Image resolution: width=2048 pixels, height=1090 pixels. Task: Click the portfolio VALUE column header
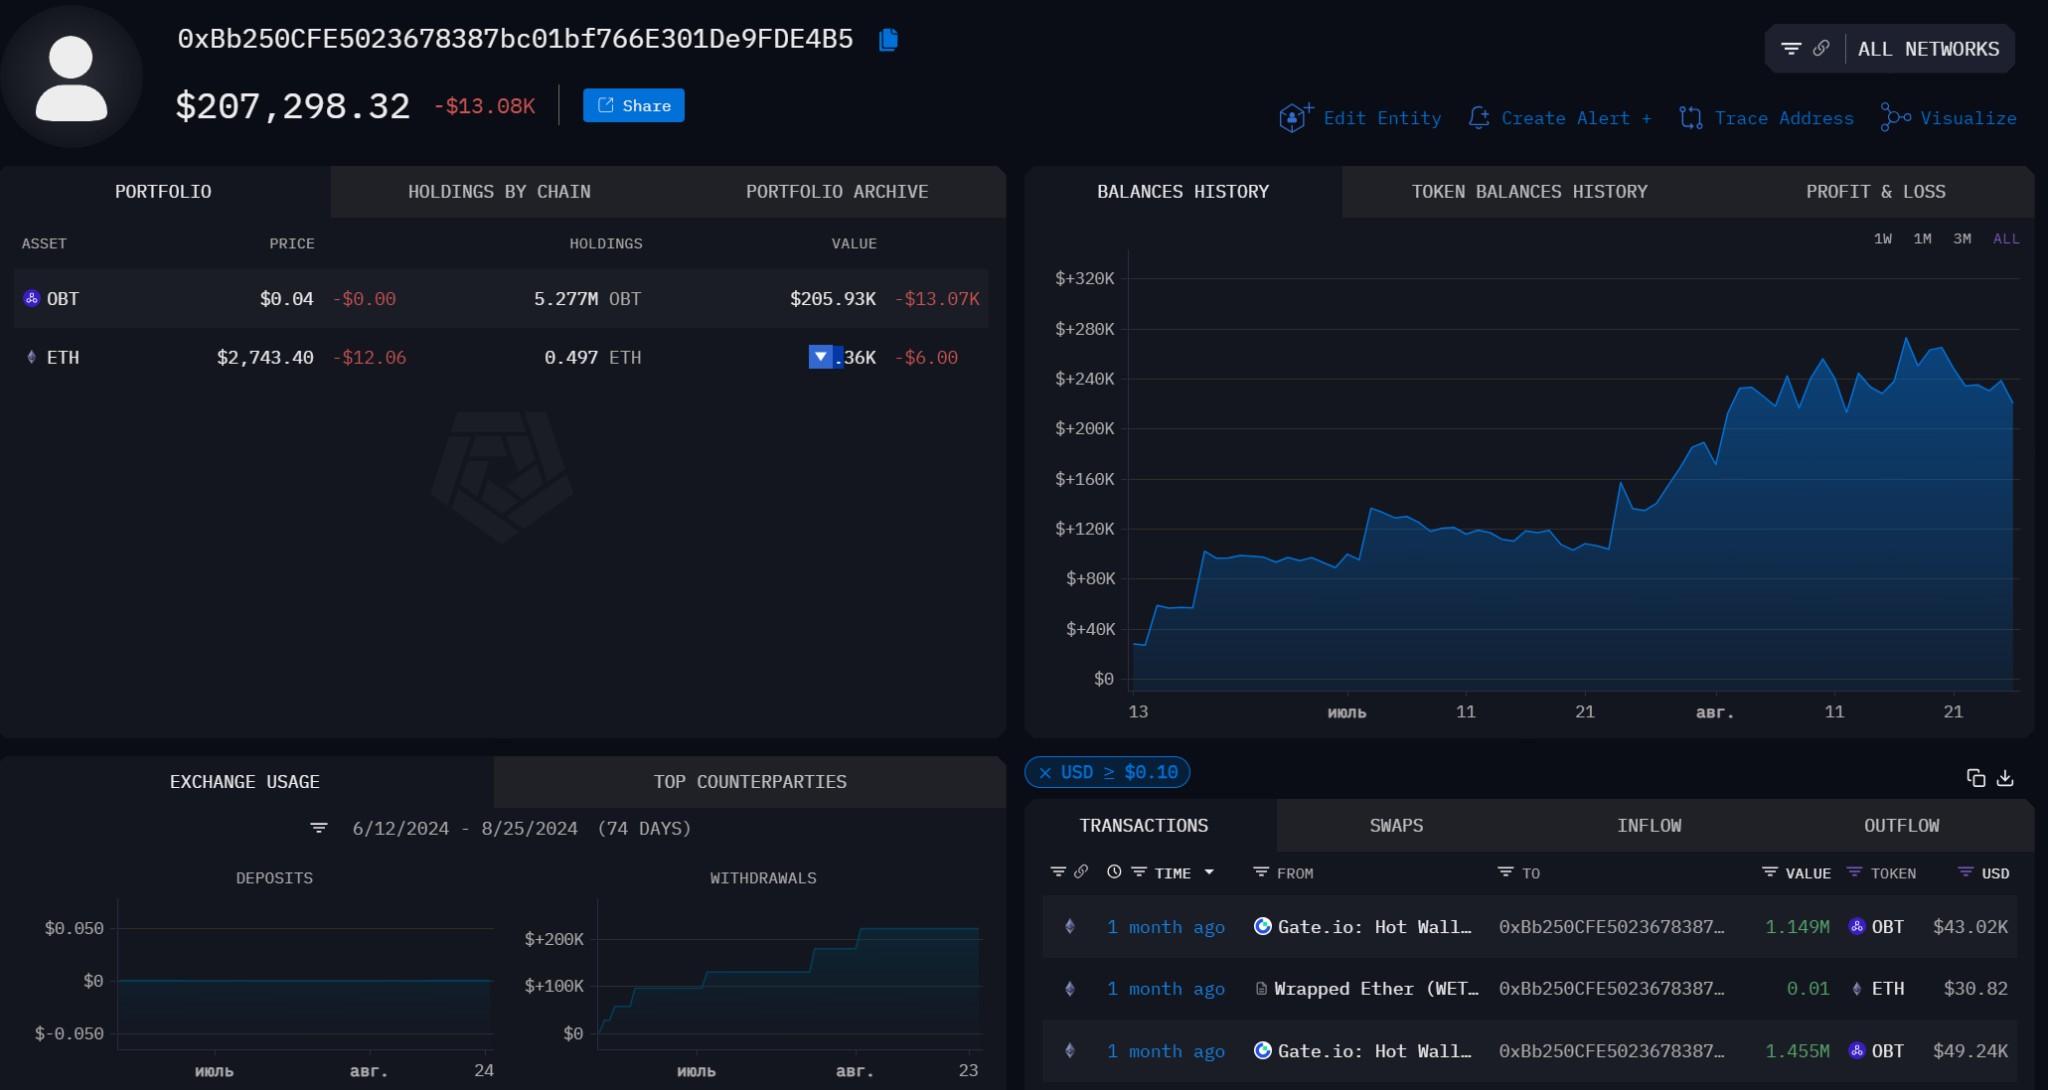tap(854, 243)
